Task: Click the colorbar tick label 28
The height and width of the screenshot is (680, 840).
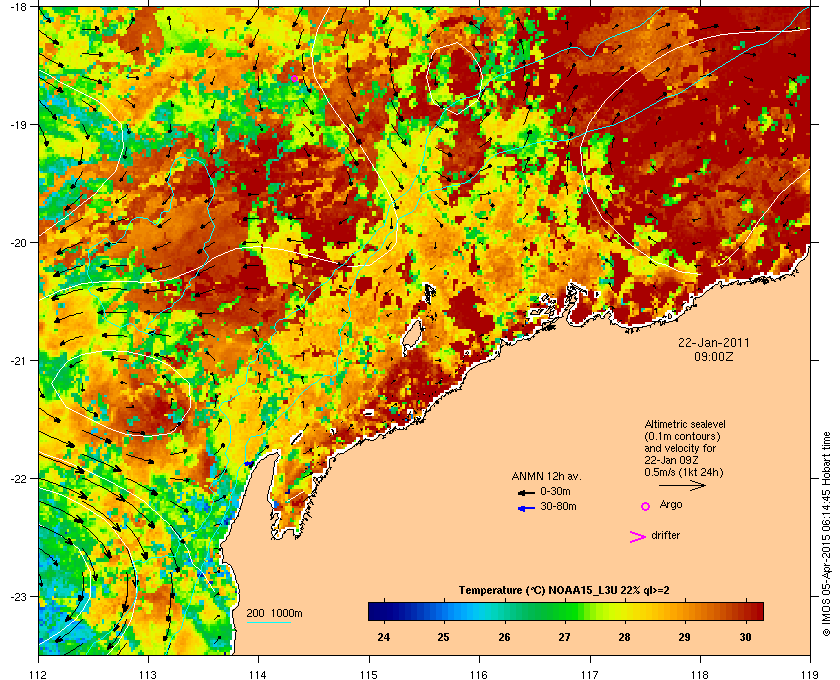Action: click(624, 637)
